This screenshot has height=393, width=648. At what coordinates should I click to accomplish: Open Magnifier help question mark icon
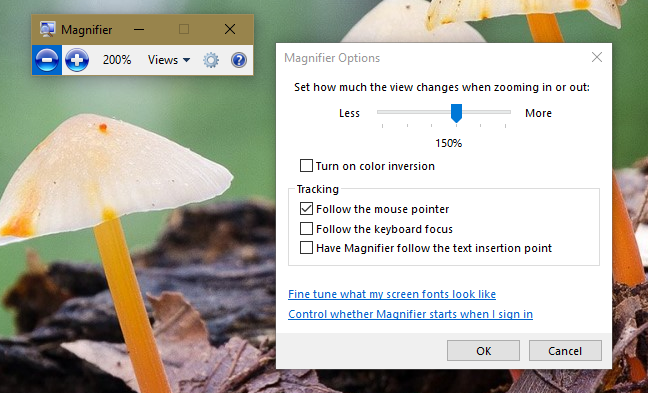[239, 60]
